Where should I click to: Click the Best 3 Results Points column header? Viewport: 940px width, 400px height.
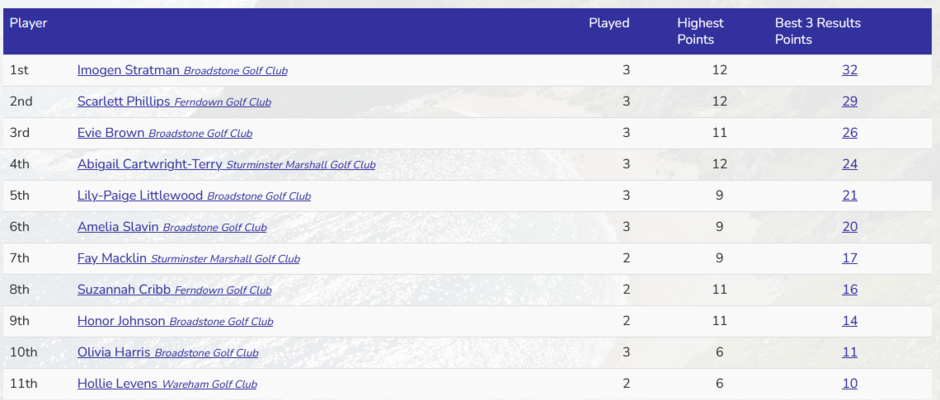[818, 31]
